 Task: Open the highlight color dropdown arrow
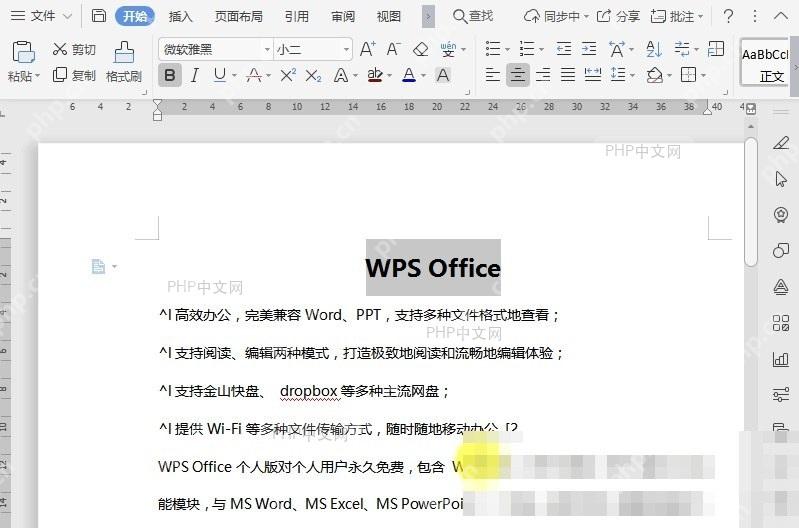389,76
